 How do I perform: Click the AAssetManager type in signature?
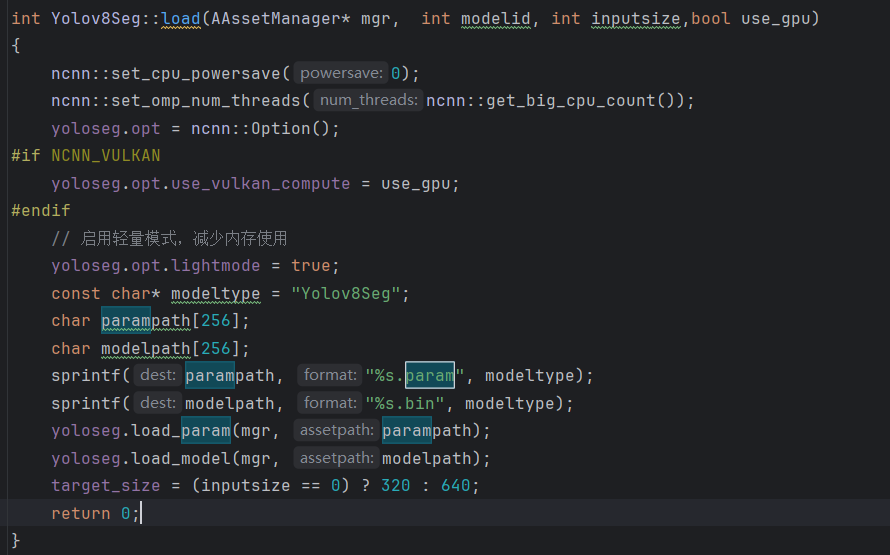coord(275,19)
